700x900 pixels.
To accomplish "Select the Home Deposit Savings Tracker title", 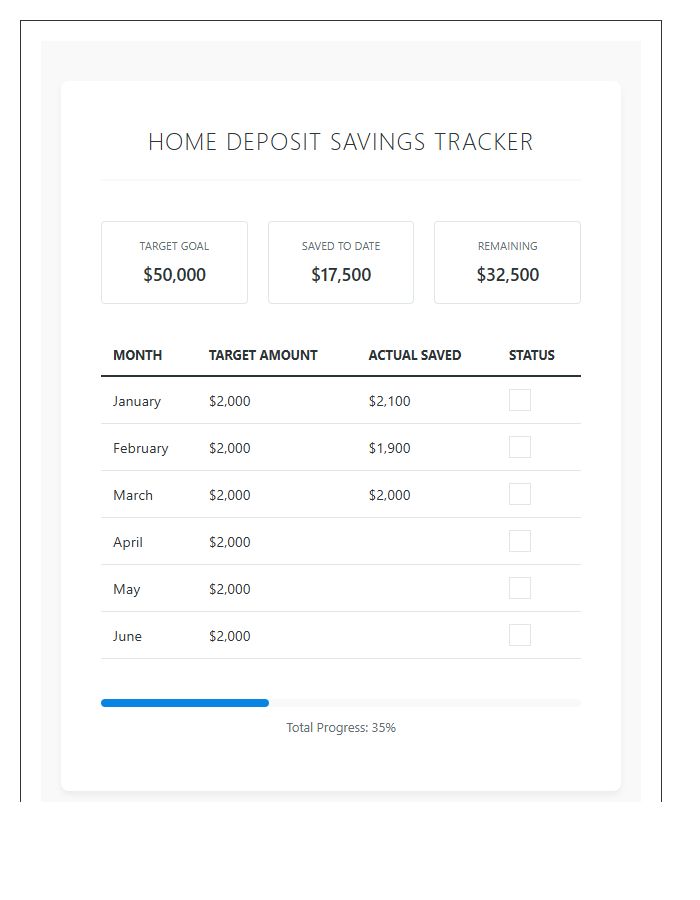I will tap(340, 141).
